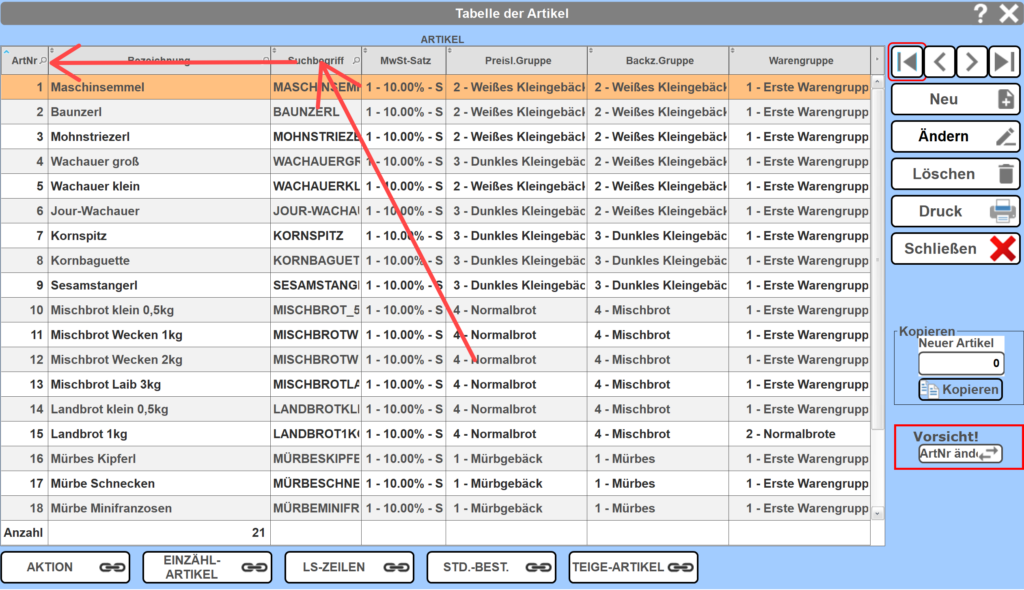Print the table using Druck
The height and width of the screenshot is (590, 1024).
click(x=955, y=211)
